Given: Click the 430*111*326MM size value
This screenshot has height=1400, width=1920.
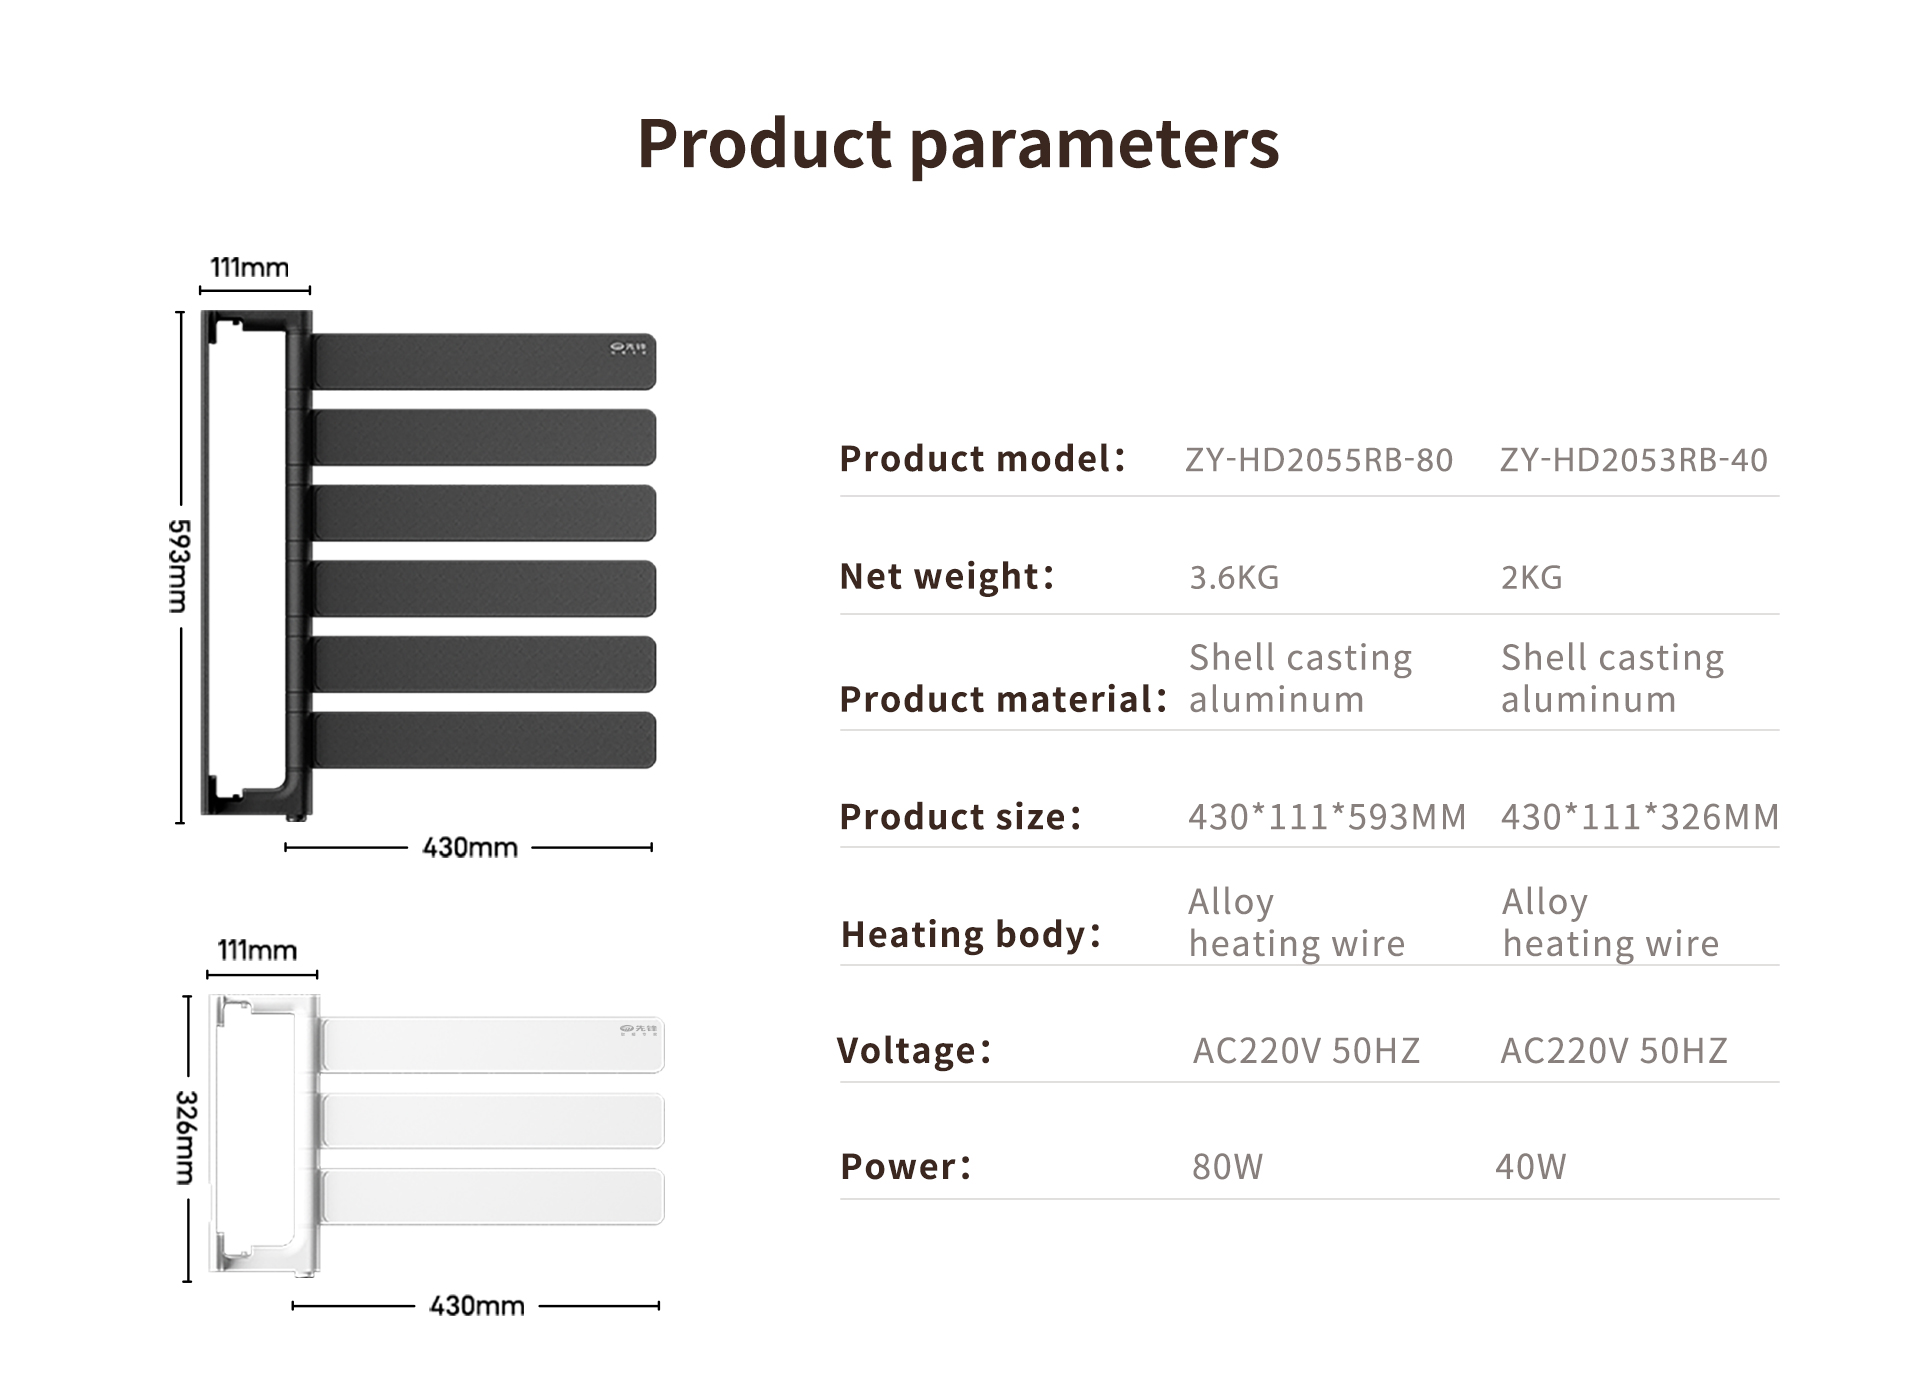Looking at the screenshot, I should (1640, 817).
